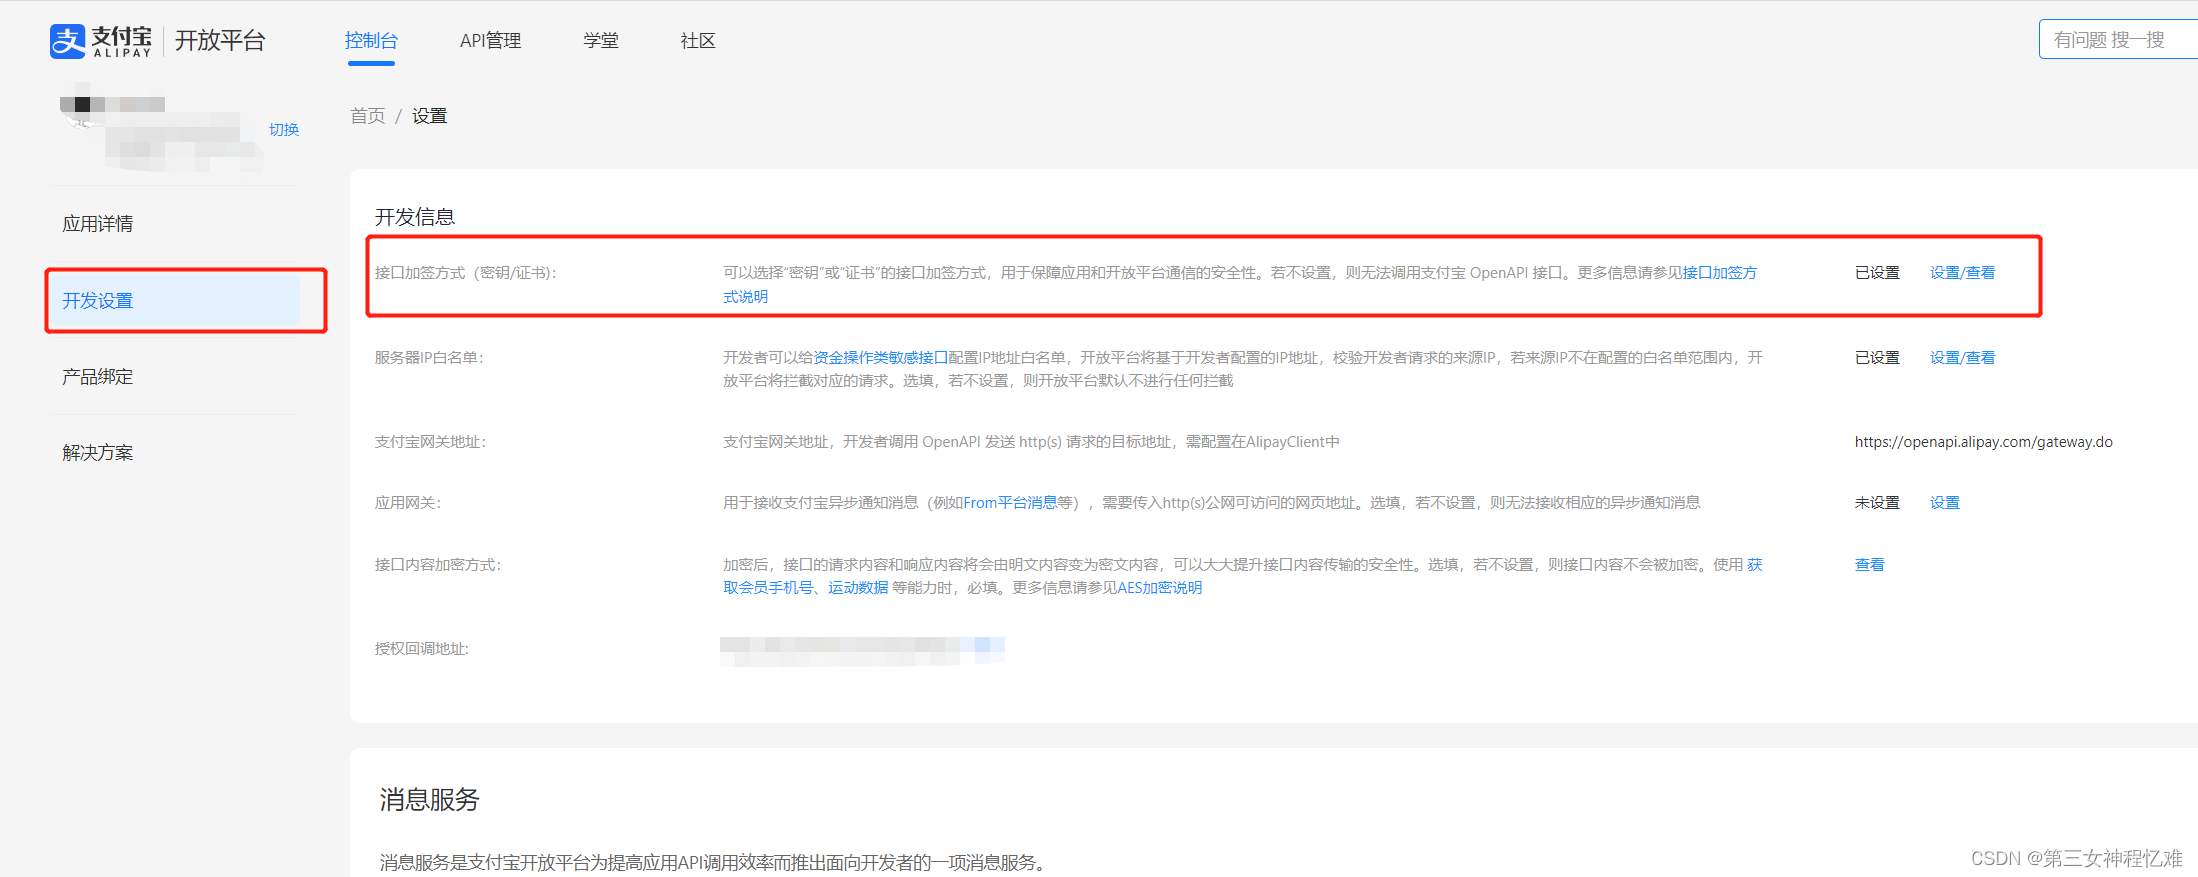Click the 开发信息 section heading
The height and width of the screenshot is (877, 2198).
point(415,217)
